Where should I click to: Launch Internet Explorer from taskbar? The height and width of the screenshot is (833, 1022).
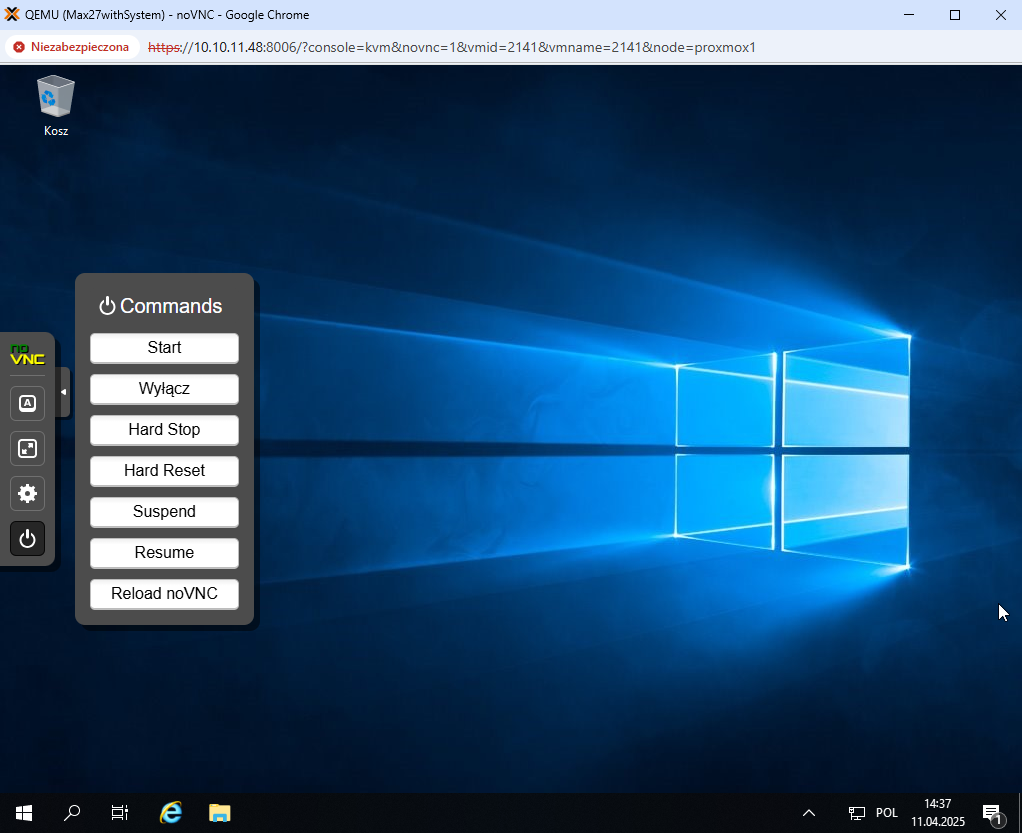pos(171,813)
